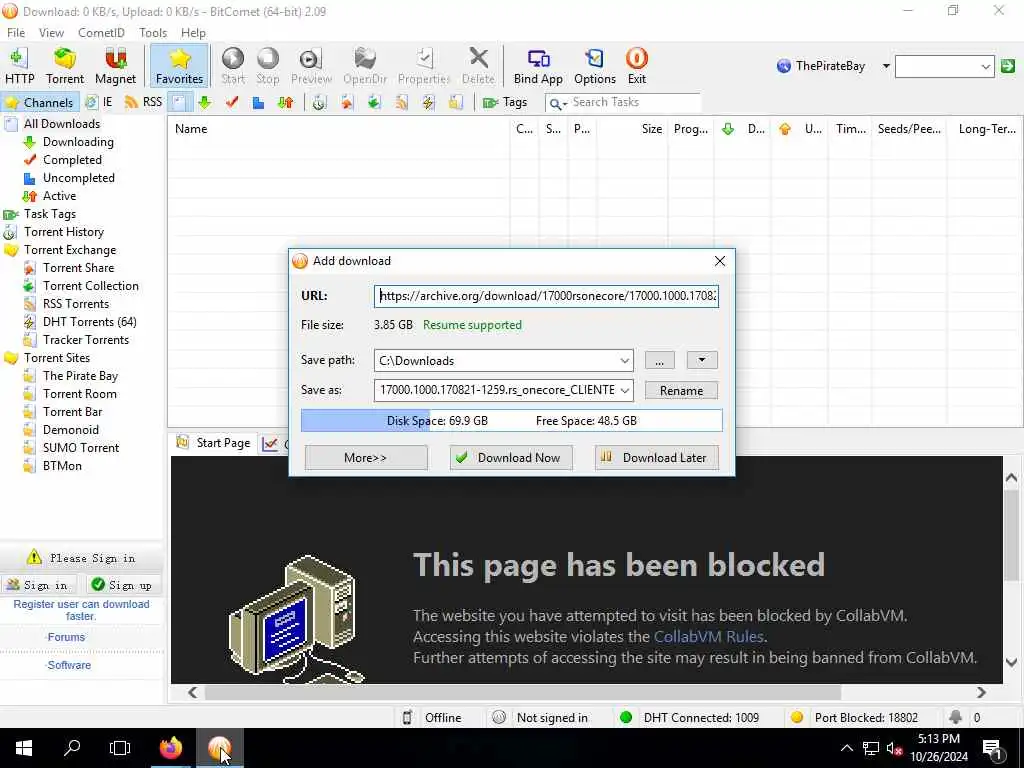The width and height of the screenshot is (1024, 768).
Task: Open Firefox from the Windows taskbar
Action: [171, 748]
